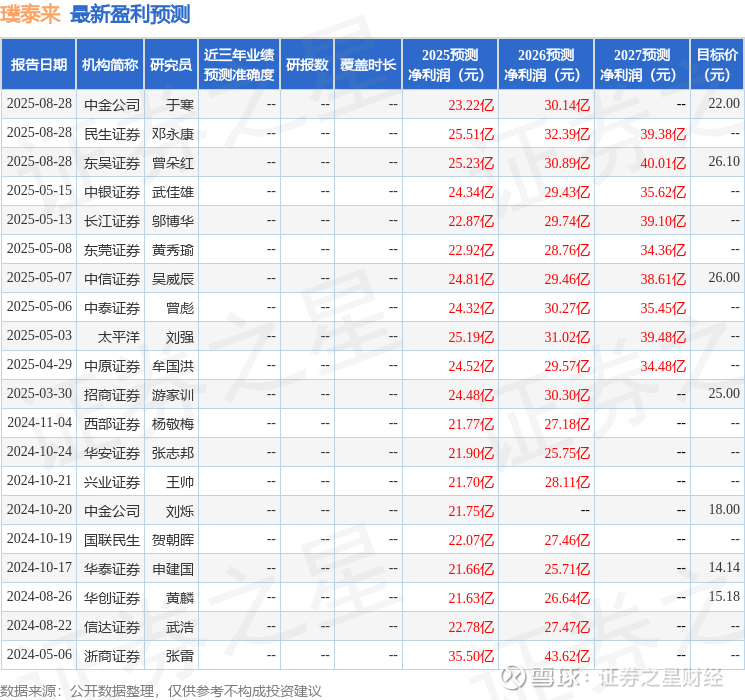Select 长江证券 institution cell

[x=112, y=221]
